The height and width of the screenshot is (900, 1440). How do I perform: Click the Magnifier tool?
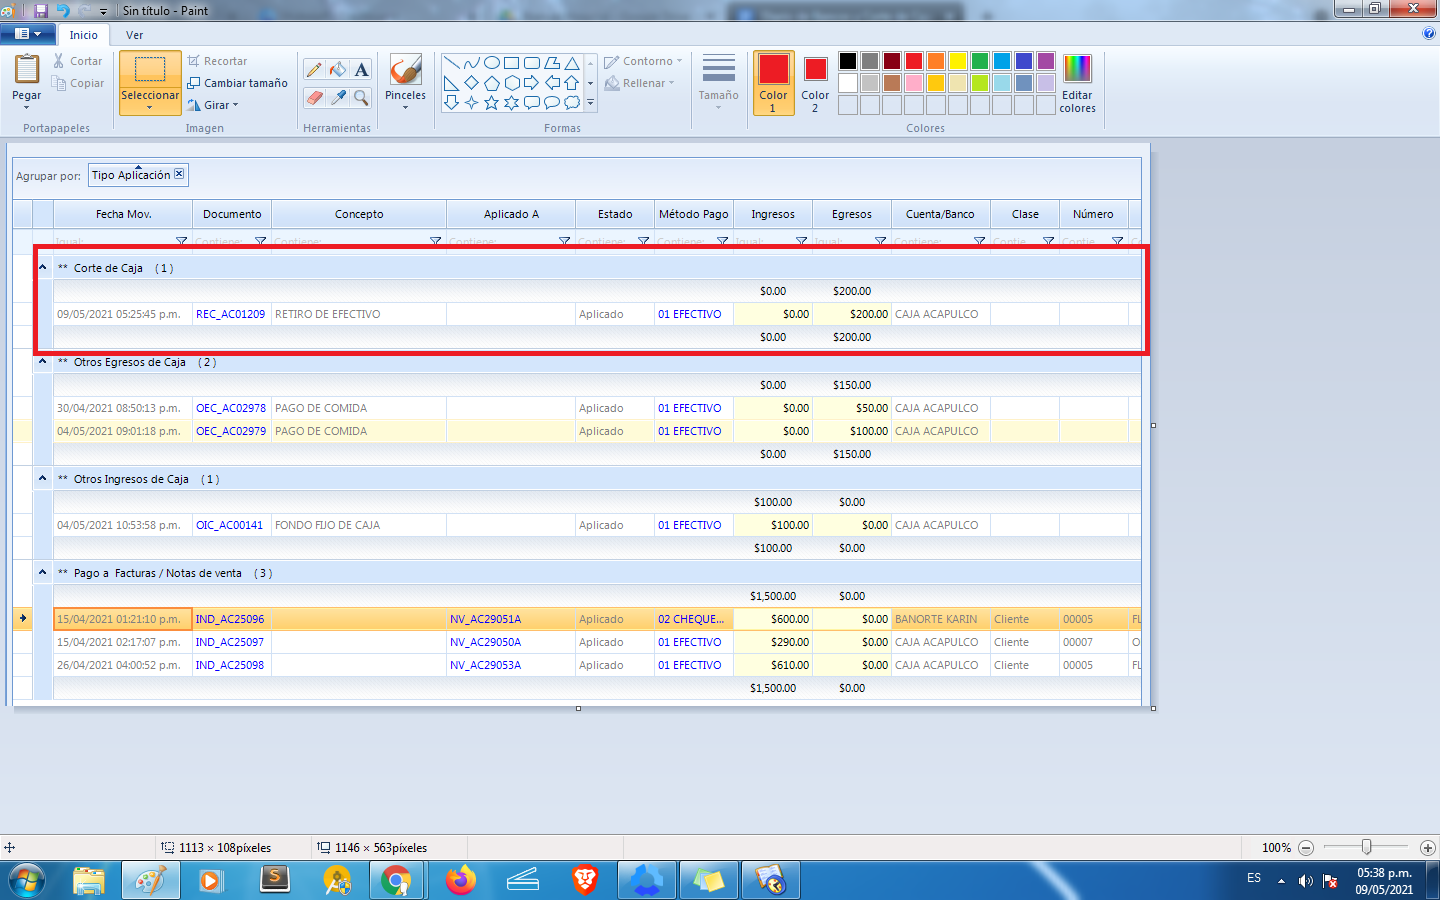coord(362,97)
